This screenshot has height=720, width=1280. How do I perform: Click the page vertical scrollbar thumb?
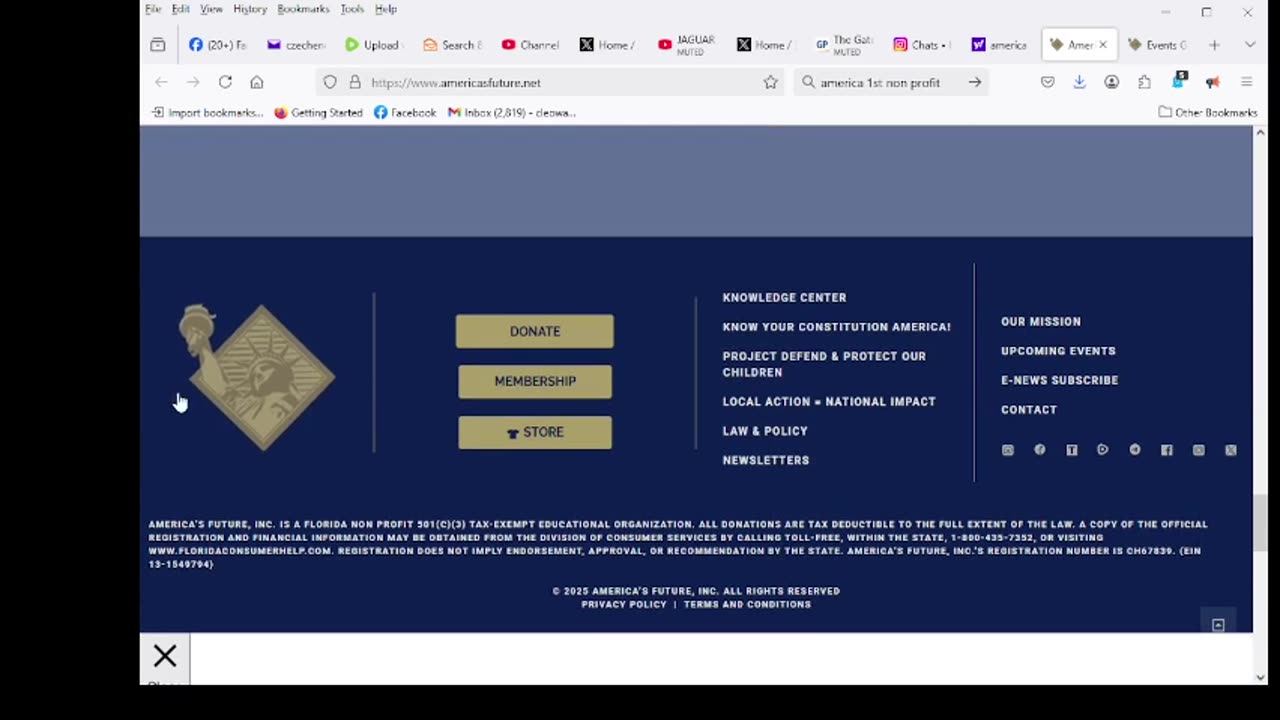1260,522
